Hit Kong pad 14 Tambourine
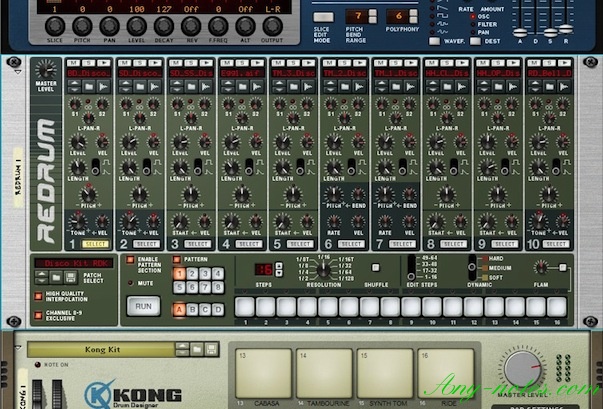 pyautogui.click(x=324, y=373)
